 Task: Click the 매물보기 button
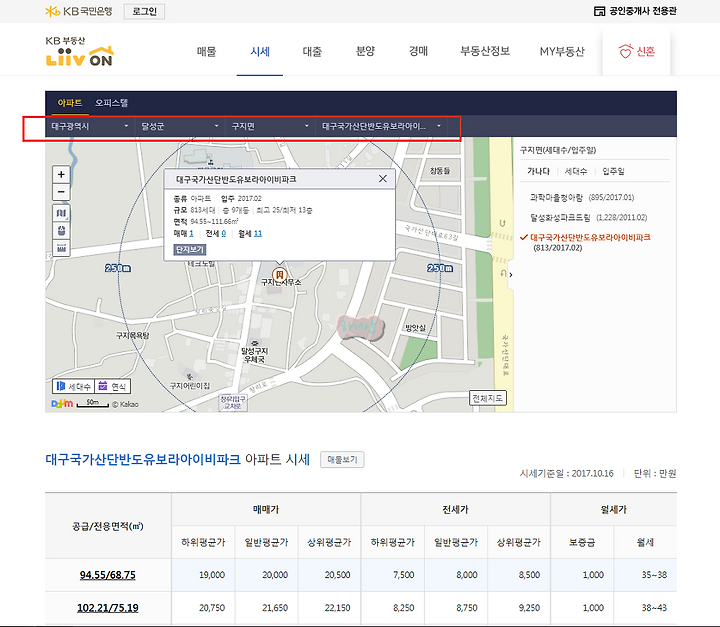pos(342,459)
